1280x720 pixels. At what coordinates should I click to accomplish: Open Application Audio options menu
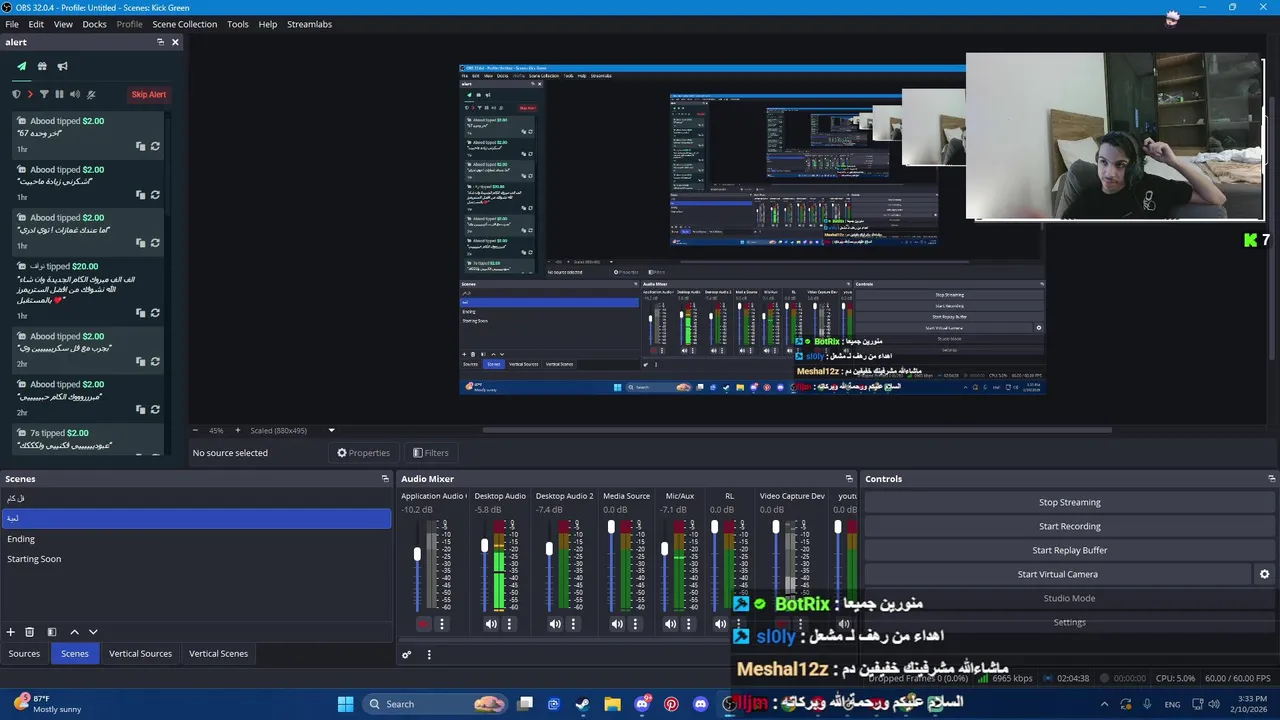441,624
